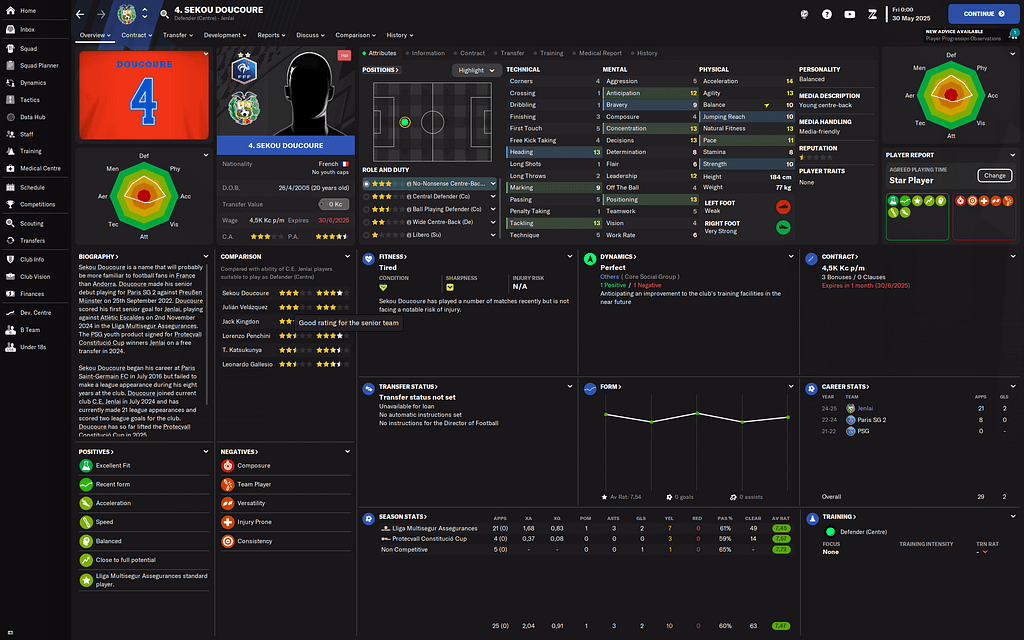
Task: Expand the Player Report panel chevron
Action: 1012,155
